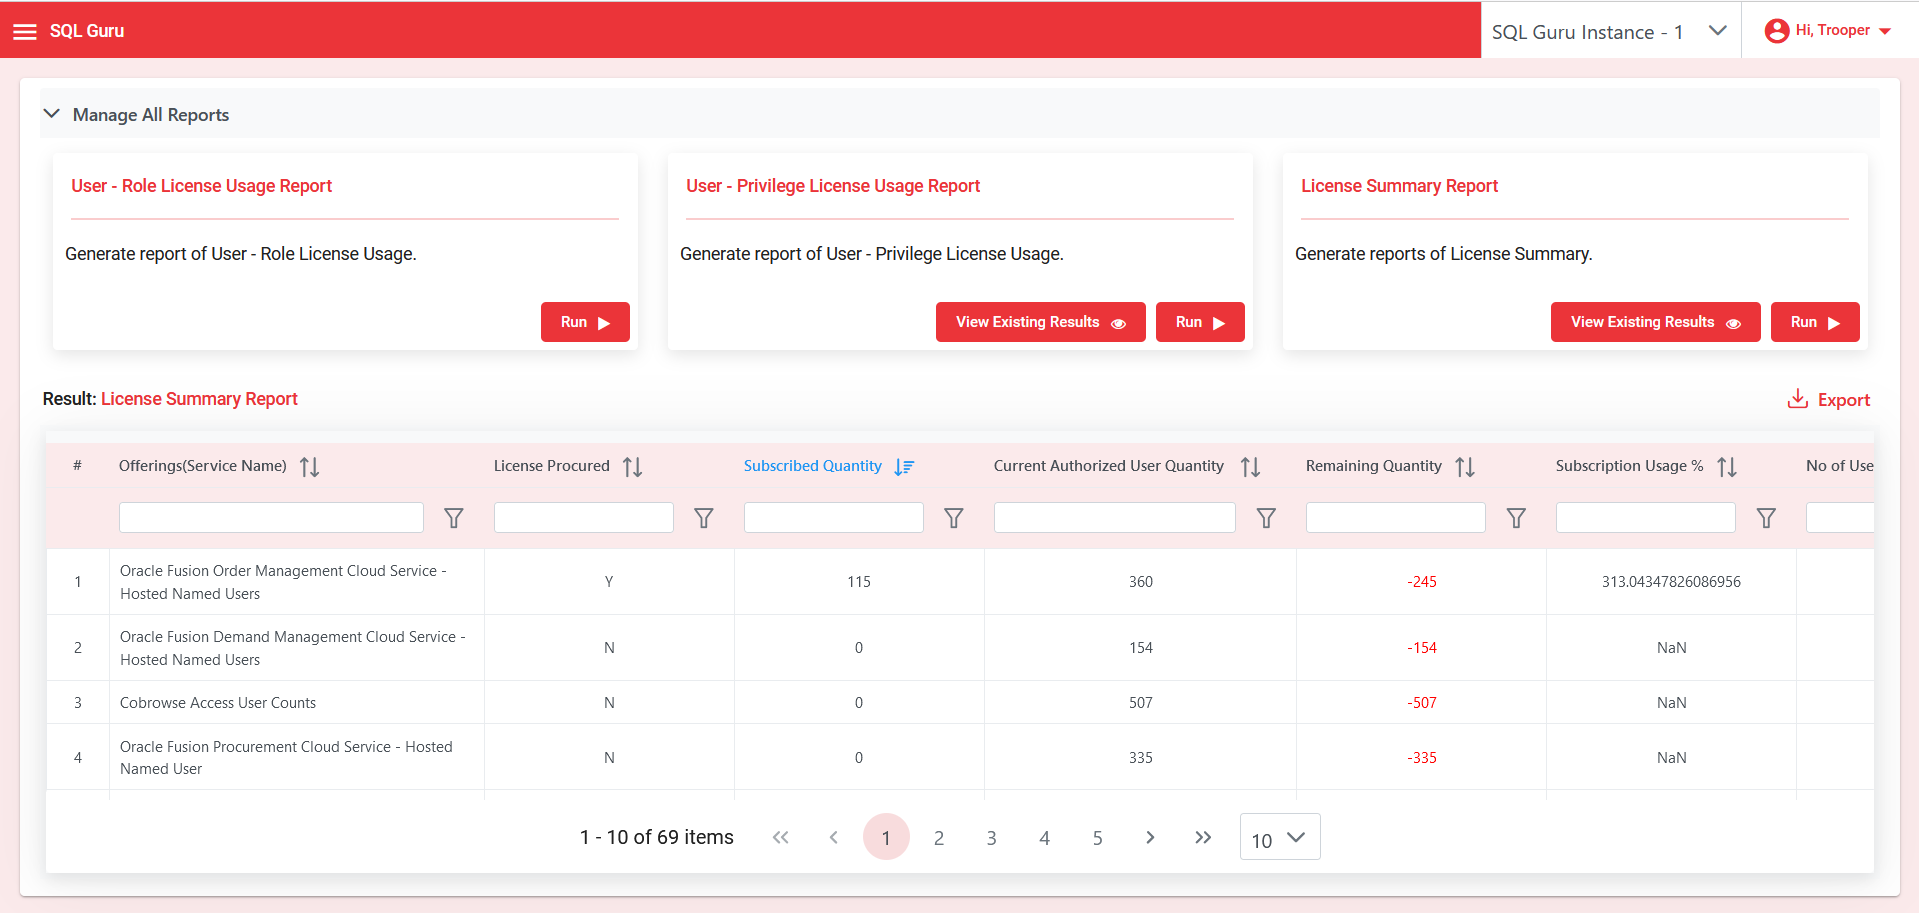Sort by Current Authorized User Quantity

1250,467
